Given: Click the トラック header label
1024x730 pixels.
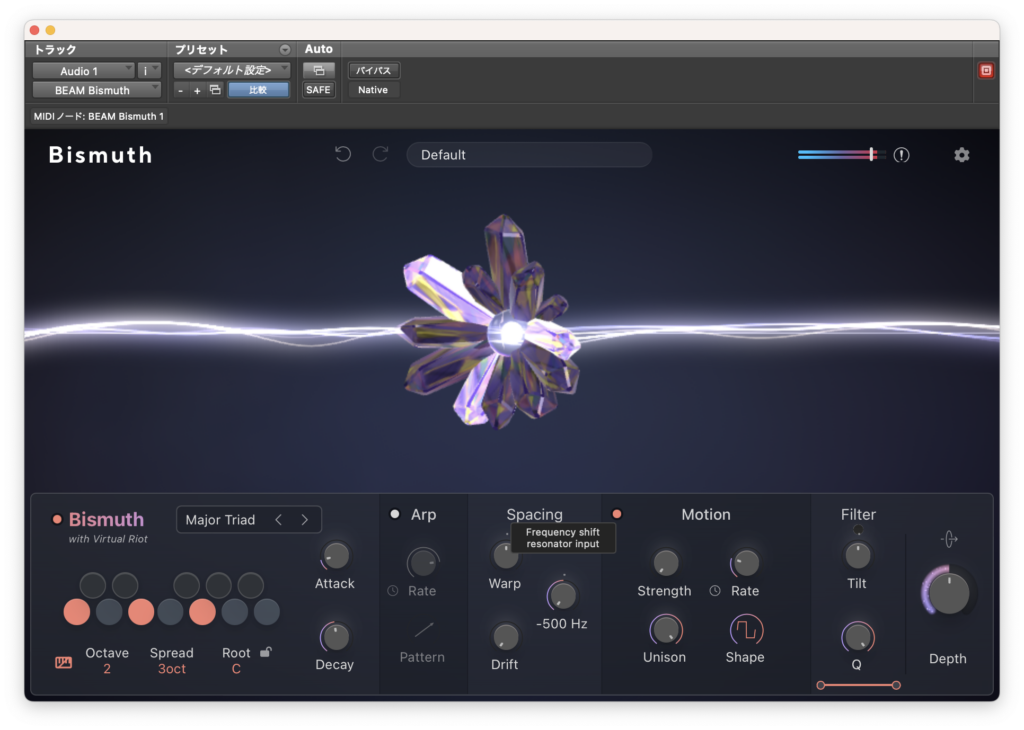Looking at the screenshot, I should click(x=55, y=50).
